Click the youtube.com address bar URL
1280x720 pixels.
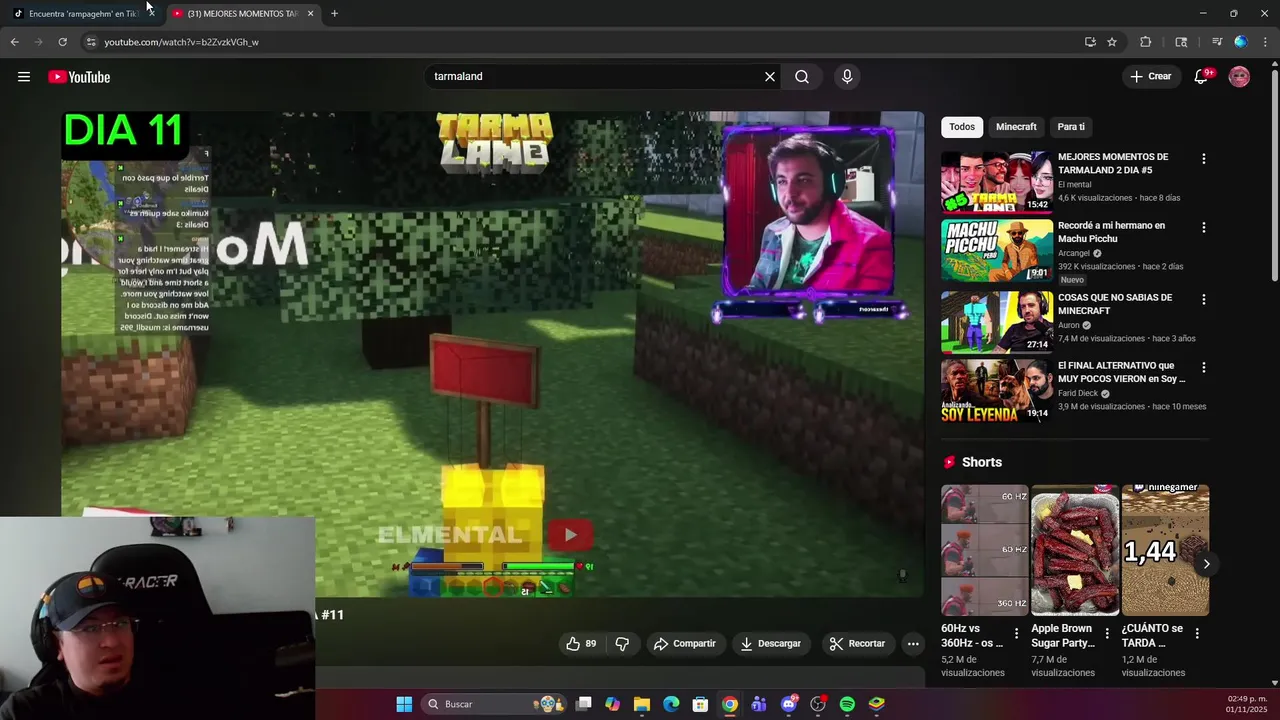[181, 42]
